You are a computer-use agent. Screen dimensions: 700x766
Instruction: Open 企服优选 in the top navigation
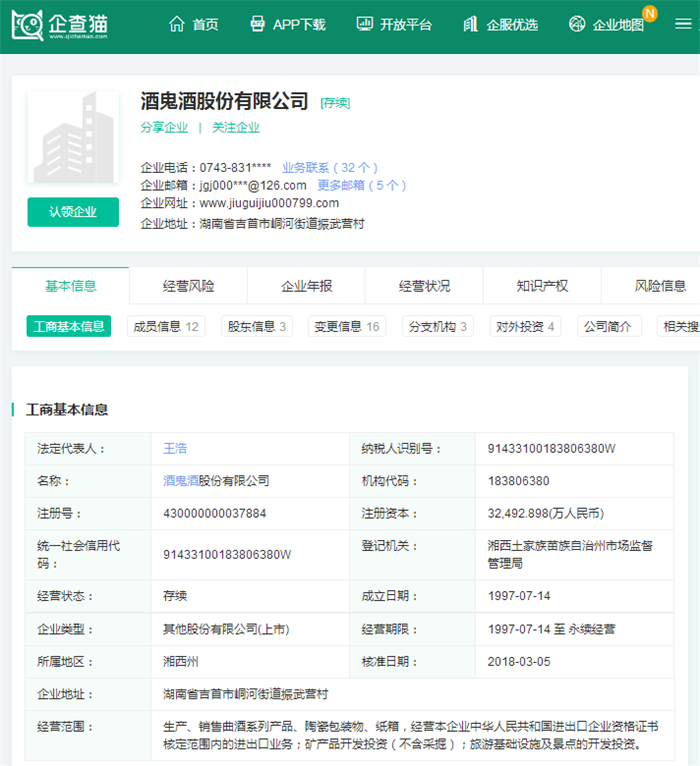[x=512, y=24]
